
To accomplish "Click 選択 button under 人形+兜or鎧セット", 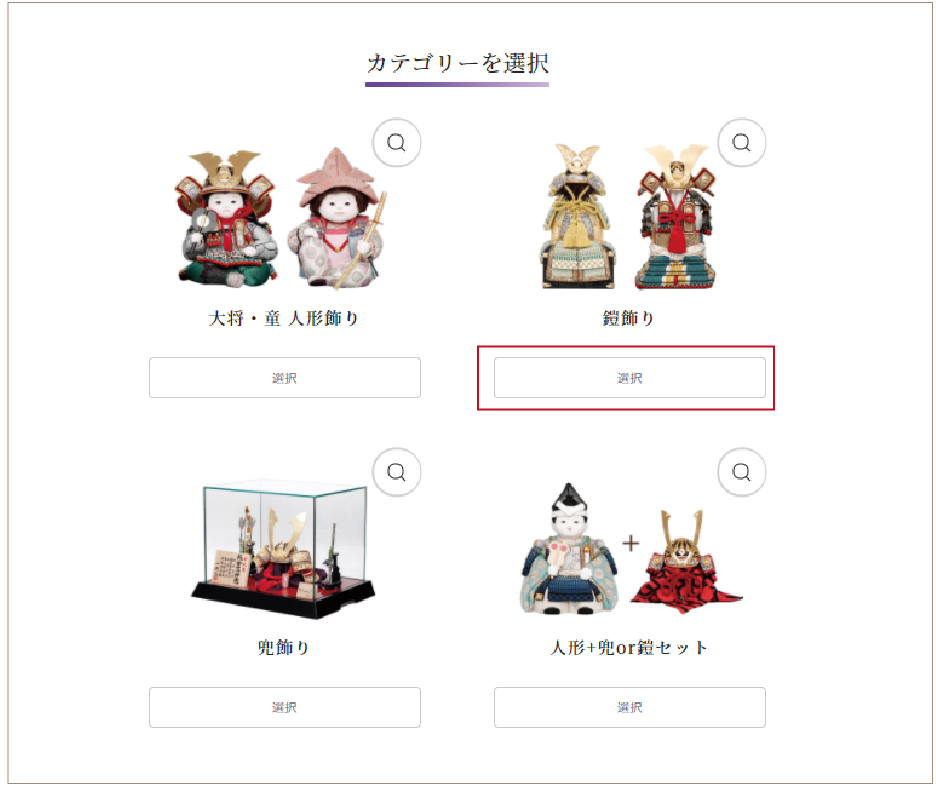I will pos(630,707).
